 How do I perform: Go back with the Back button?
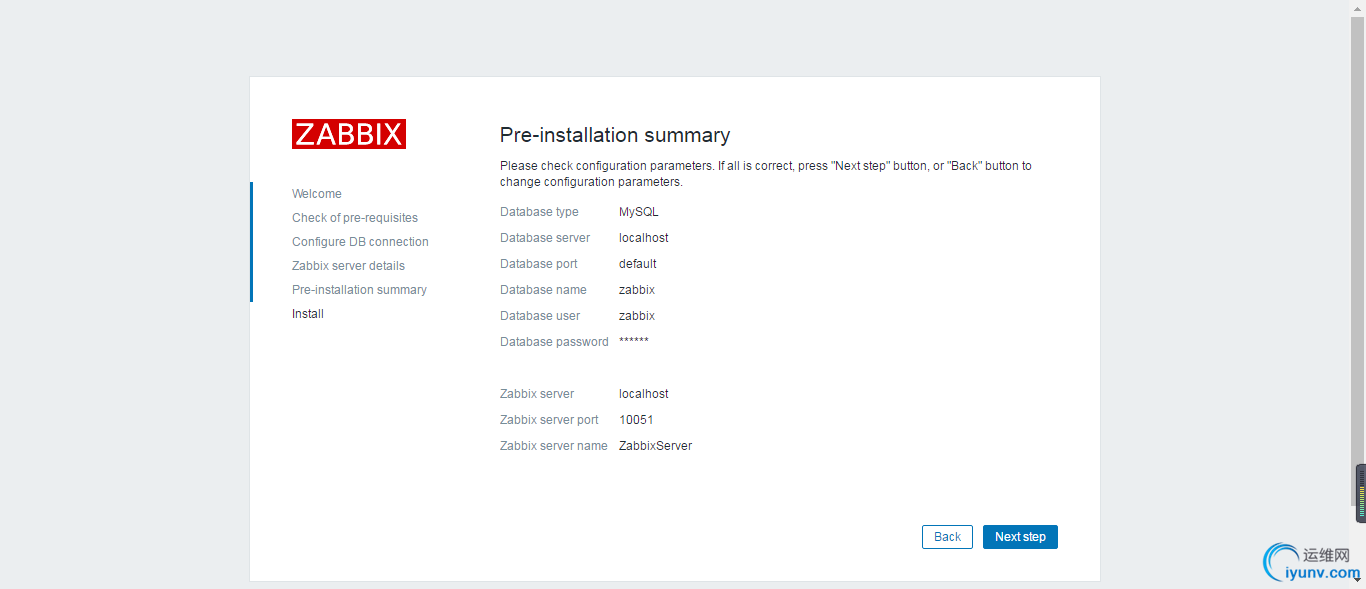coord(947,537)
